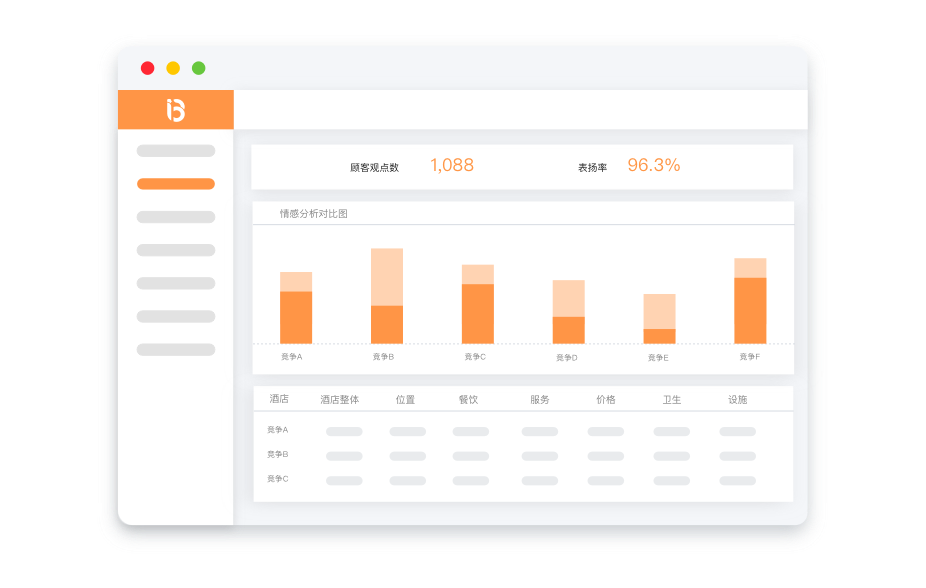
Task: Click the 卫生 column header
Action: click(673, 398)
